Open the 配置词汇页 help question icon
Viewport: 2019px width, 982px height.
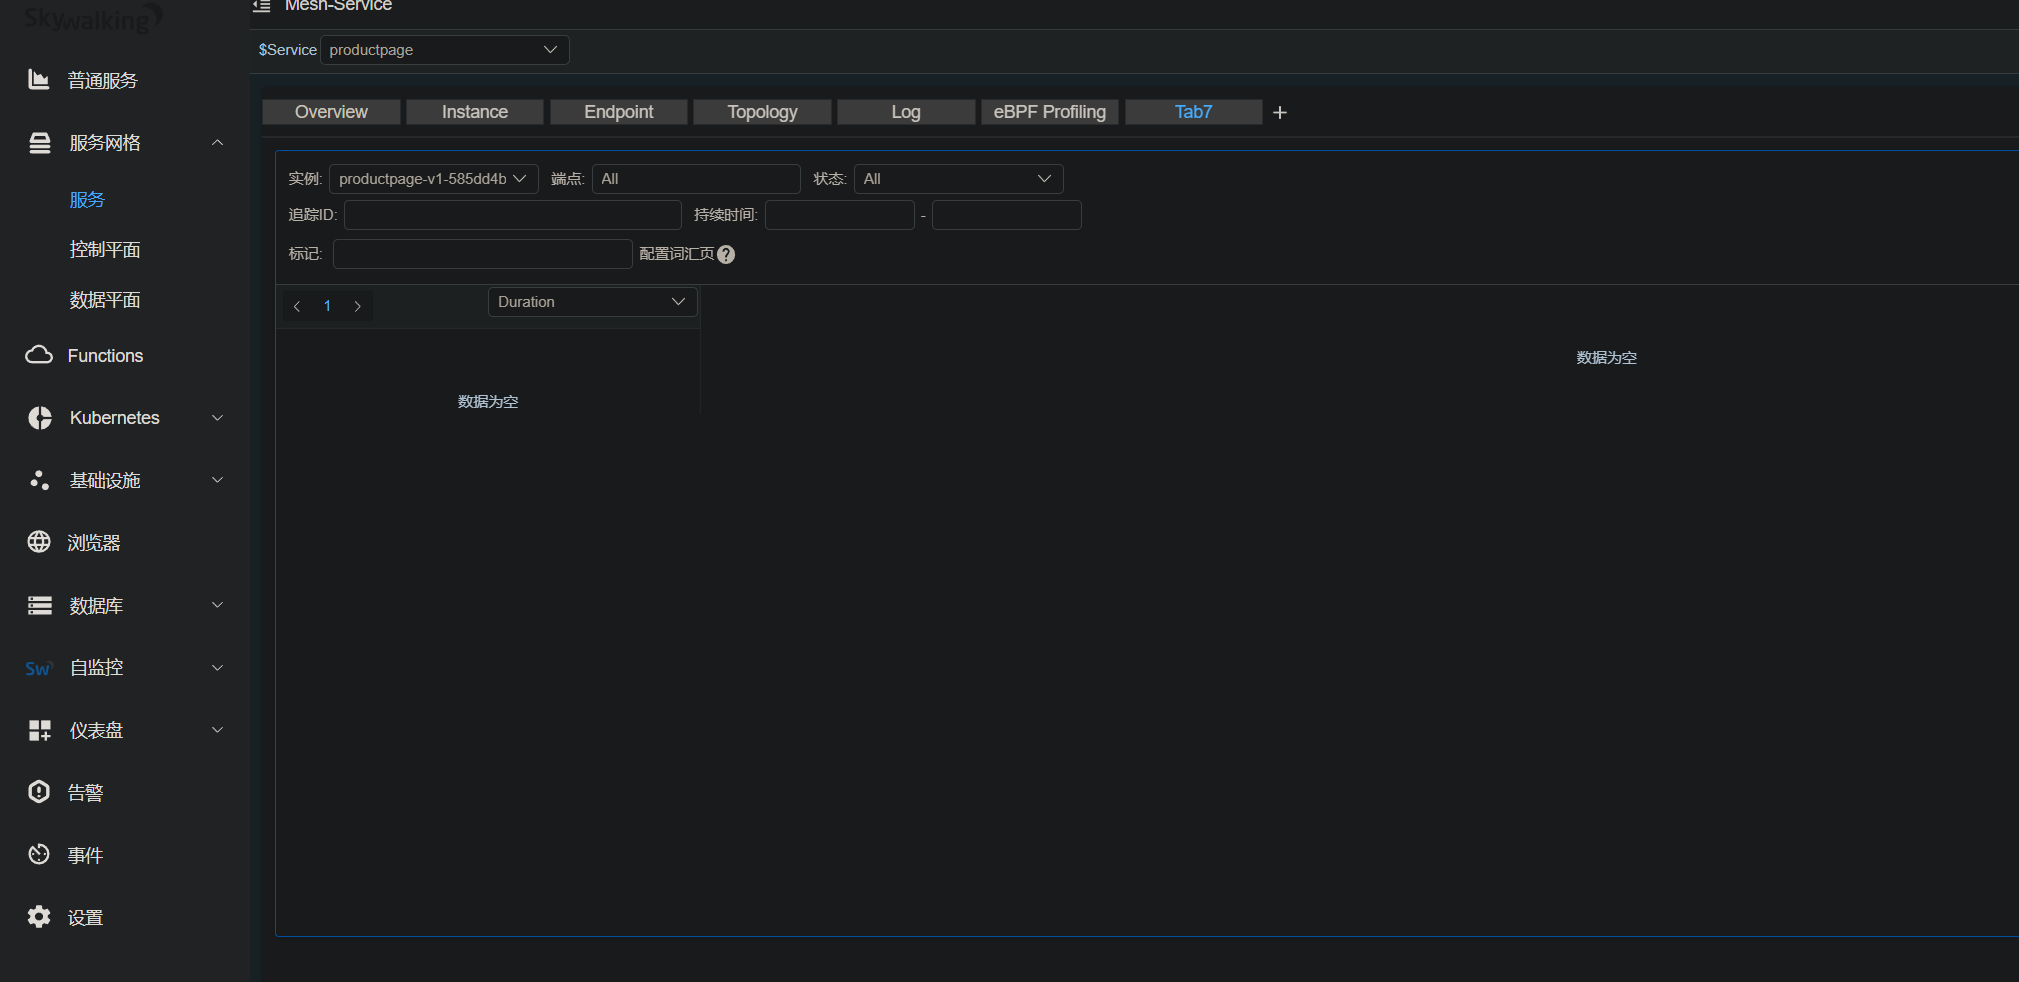tap(726, 254)
